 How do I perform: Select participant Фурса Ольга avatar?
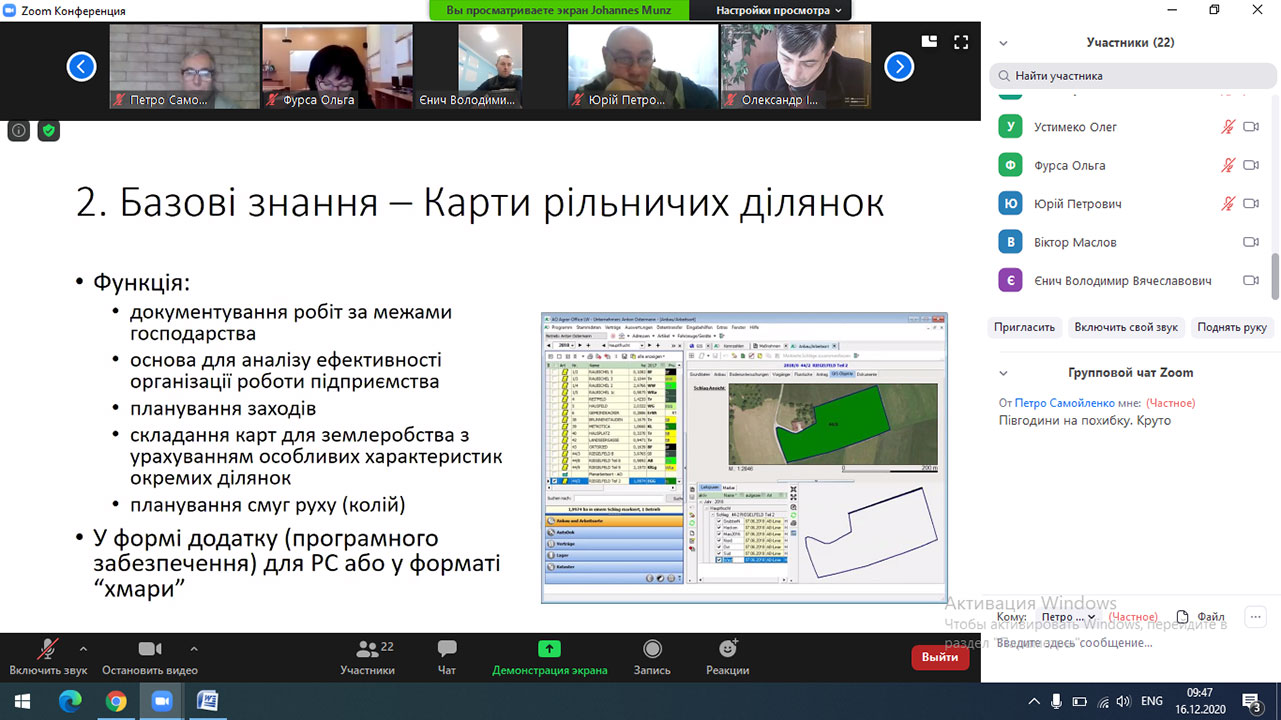tap(1010, 165)
